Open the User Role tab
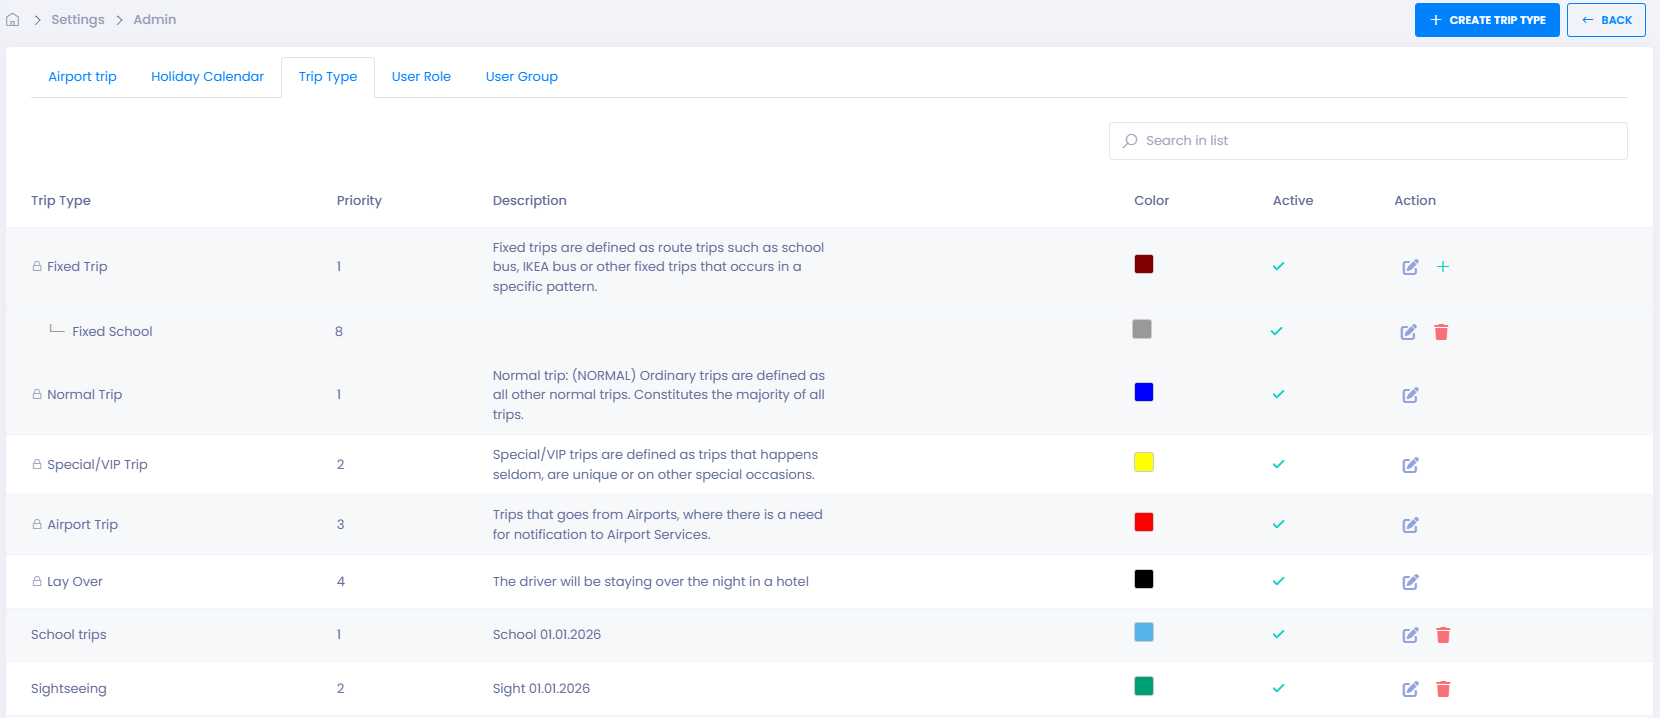The height and width of the screenshot is (718, 1660). point(421,77)
